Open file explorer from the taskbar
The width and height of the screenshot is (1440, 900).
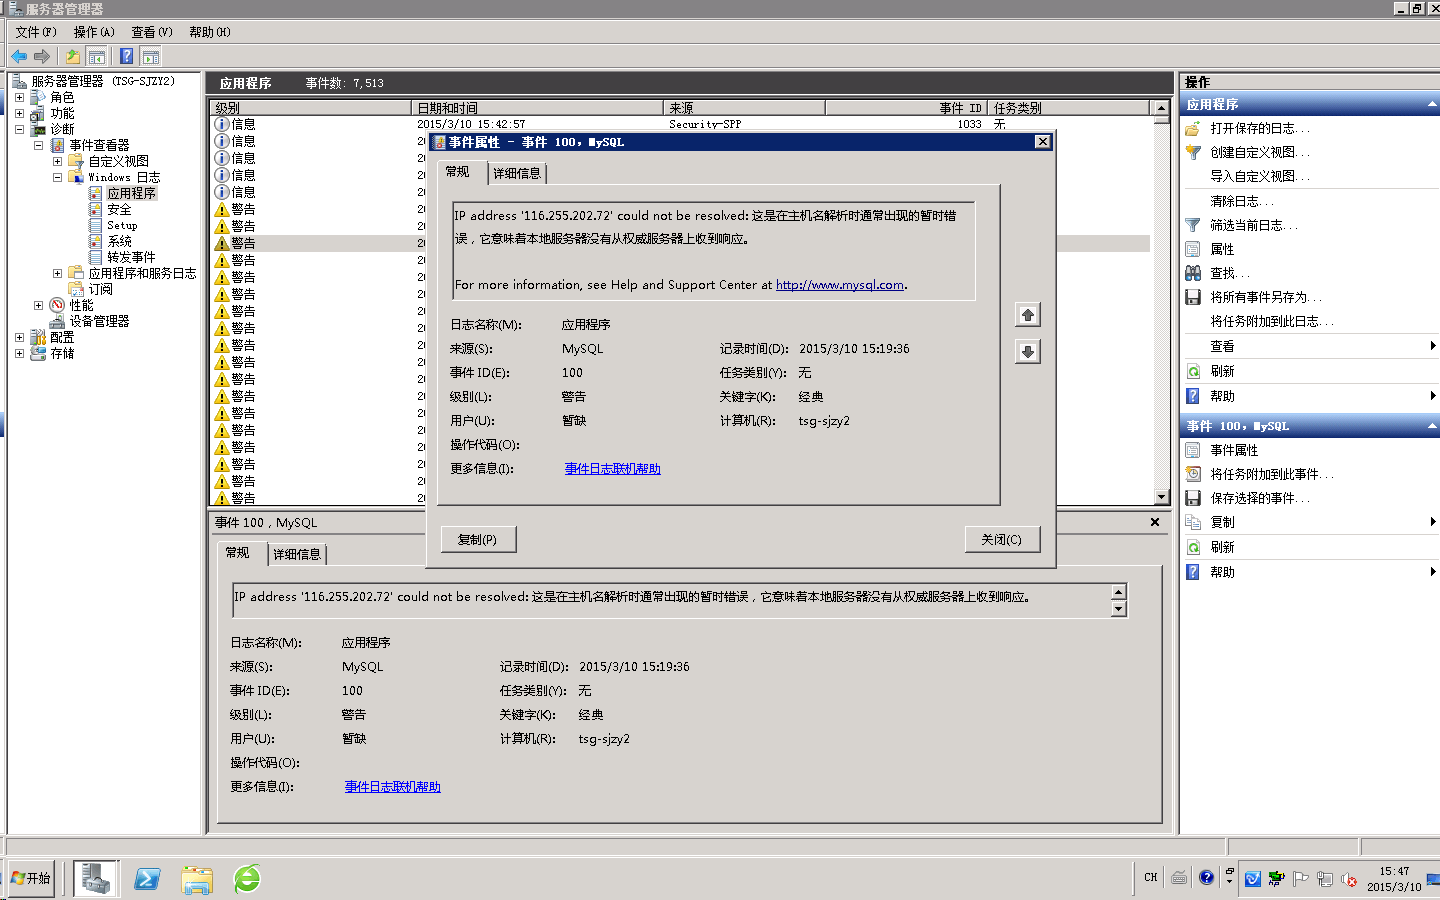click(x=197, y=878)
